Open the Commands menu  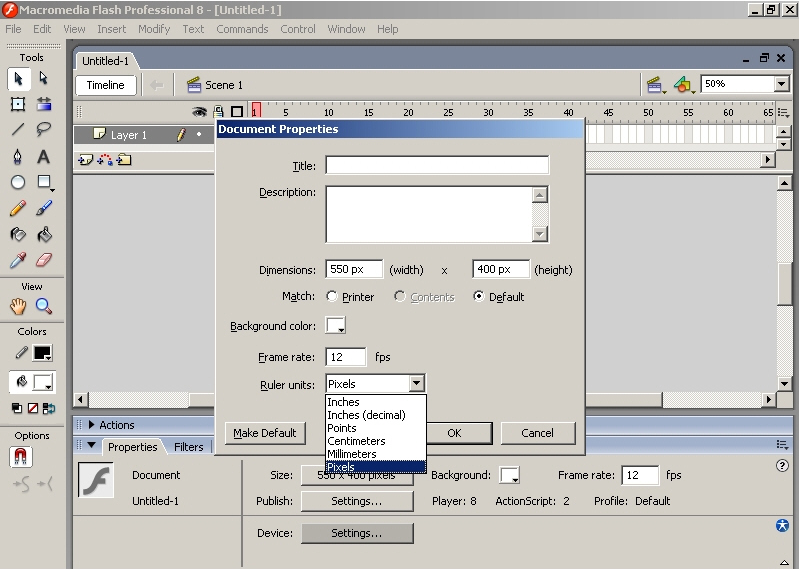pos(242,29)
